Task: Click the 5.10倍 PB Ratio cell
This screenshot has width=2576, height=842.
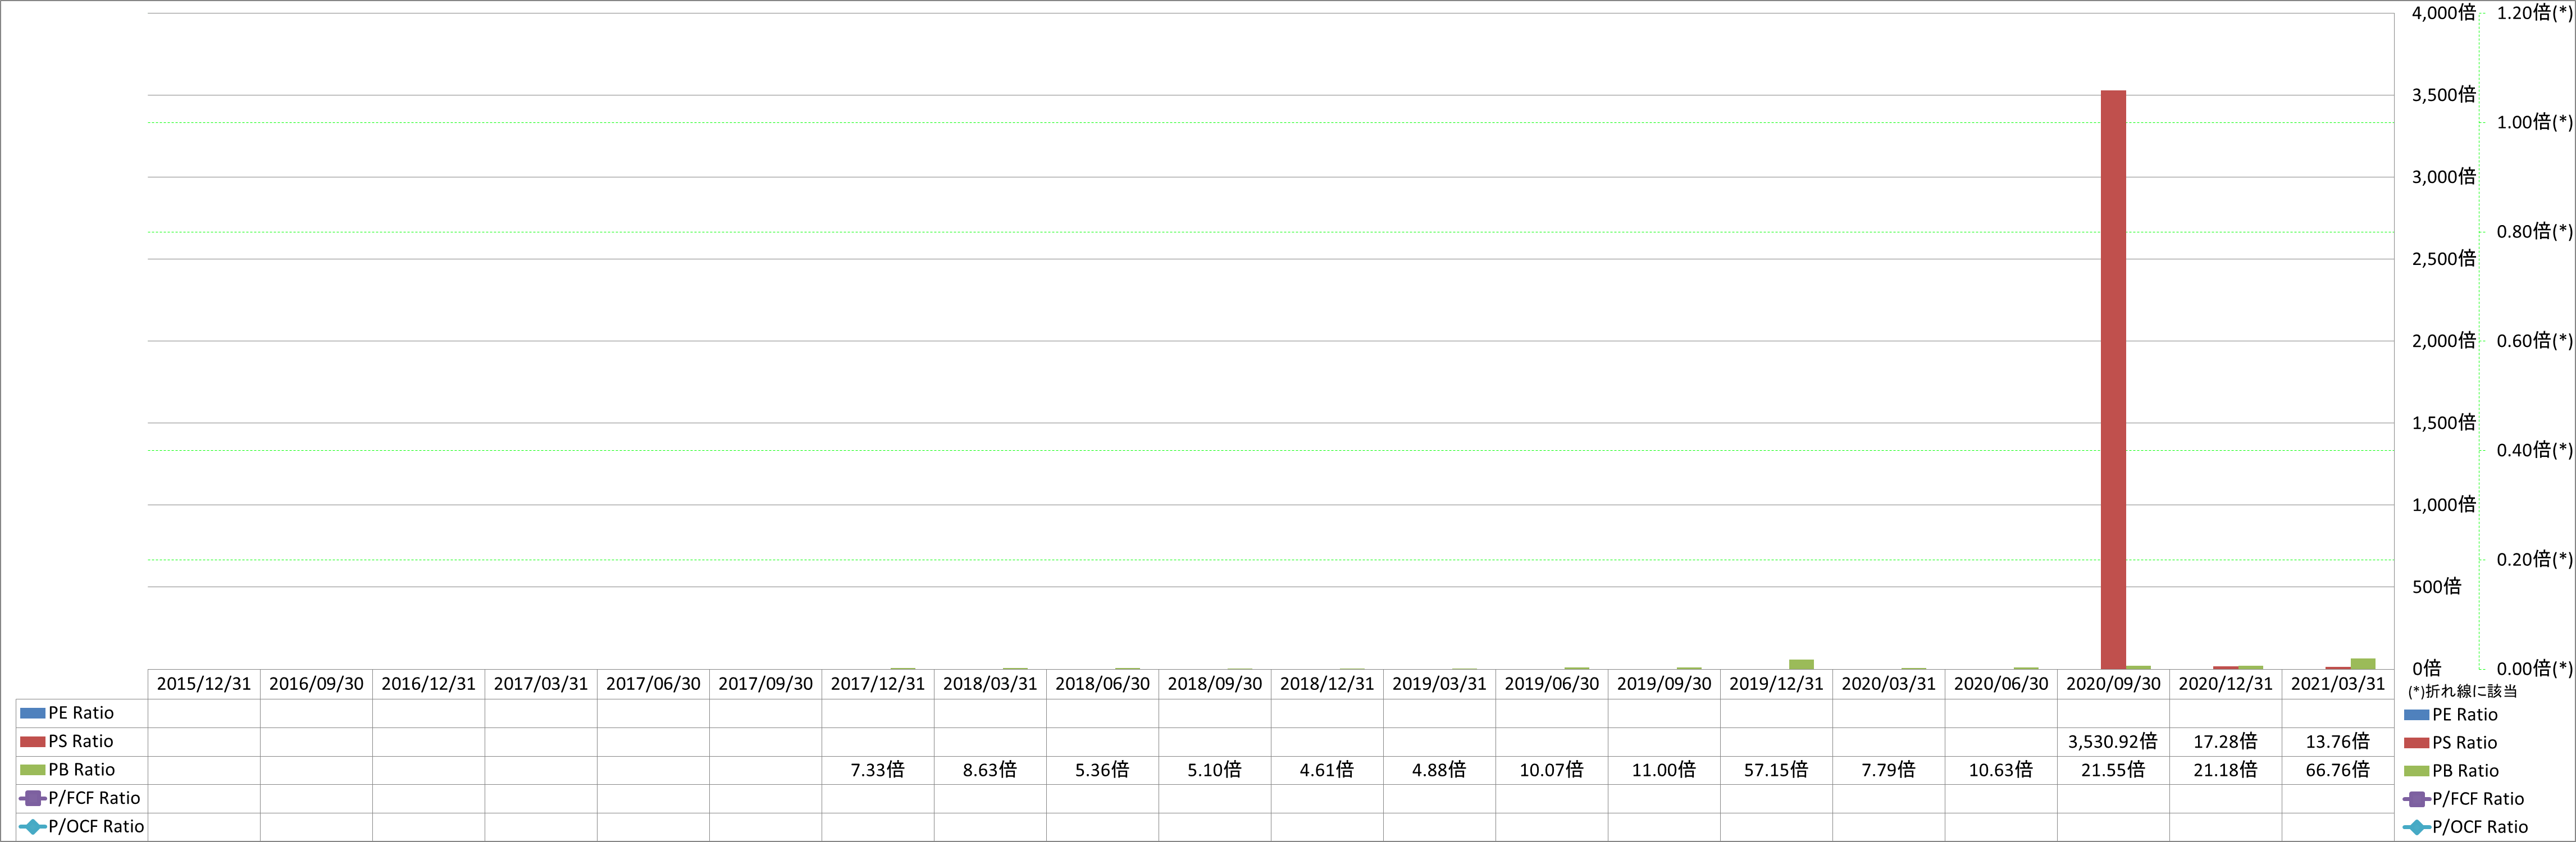Action: tap(1214, 770)
